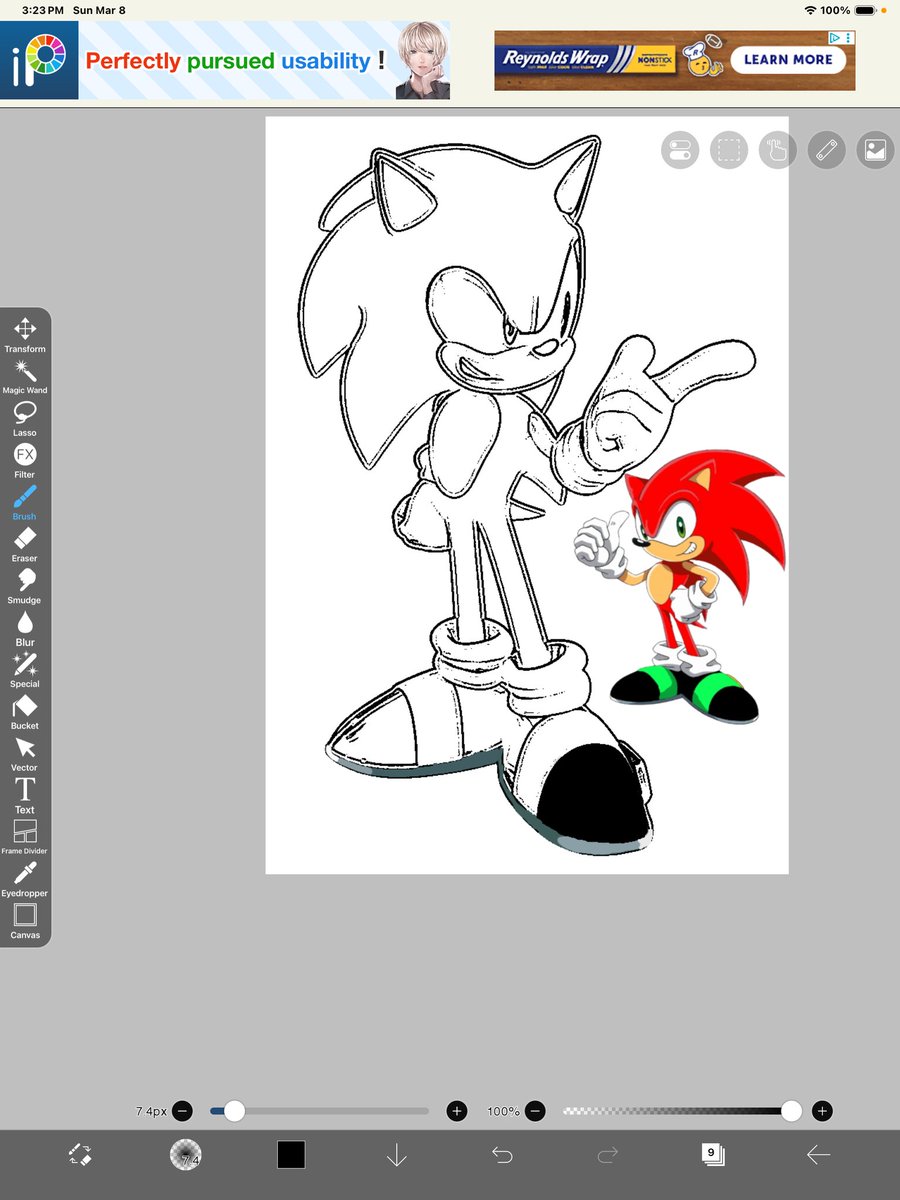Select the Text tool
Screen dimensions: 900x1200
click(25, 796)
